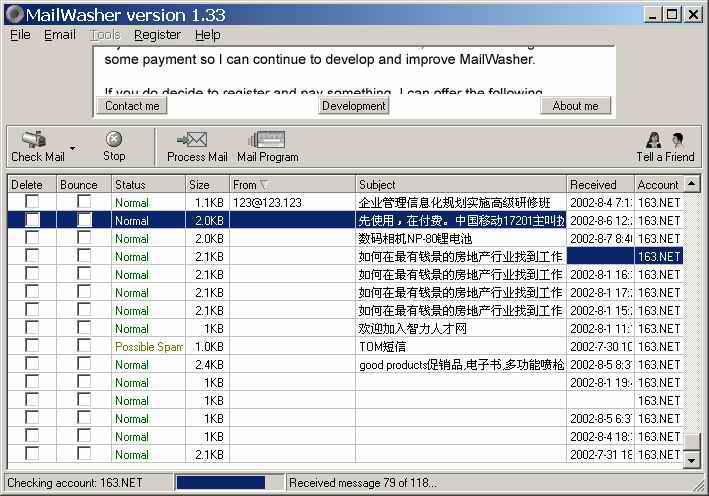Click the Development button
The image size is (709, 496).
point(354,106)
